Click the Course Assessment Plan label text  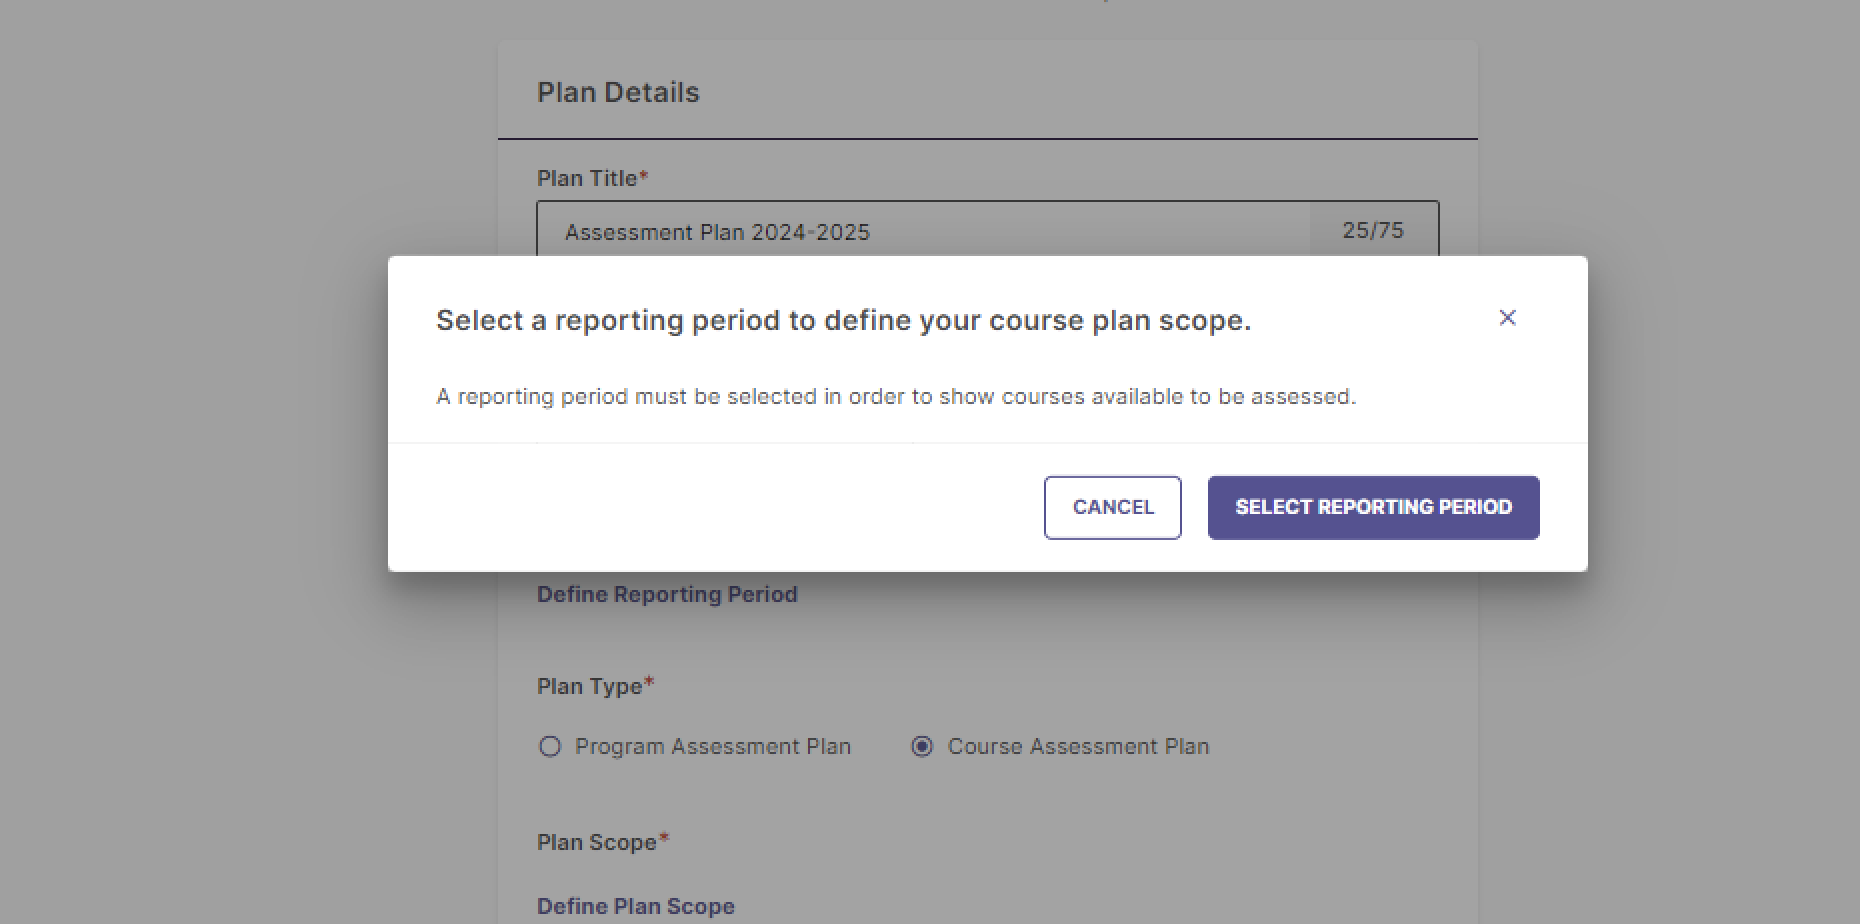click(1078, 747)
